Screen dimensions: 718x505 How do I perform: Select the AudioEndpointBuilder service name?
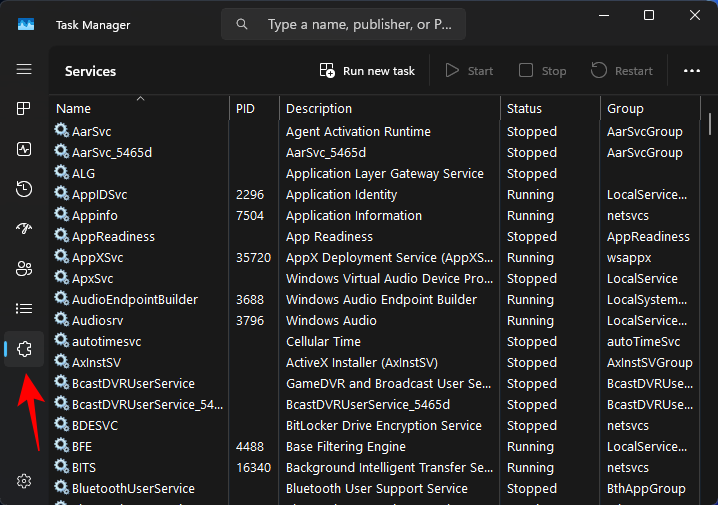tap(135, 300)
